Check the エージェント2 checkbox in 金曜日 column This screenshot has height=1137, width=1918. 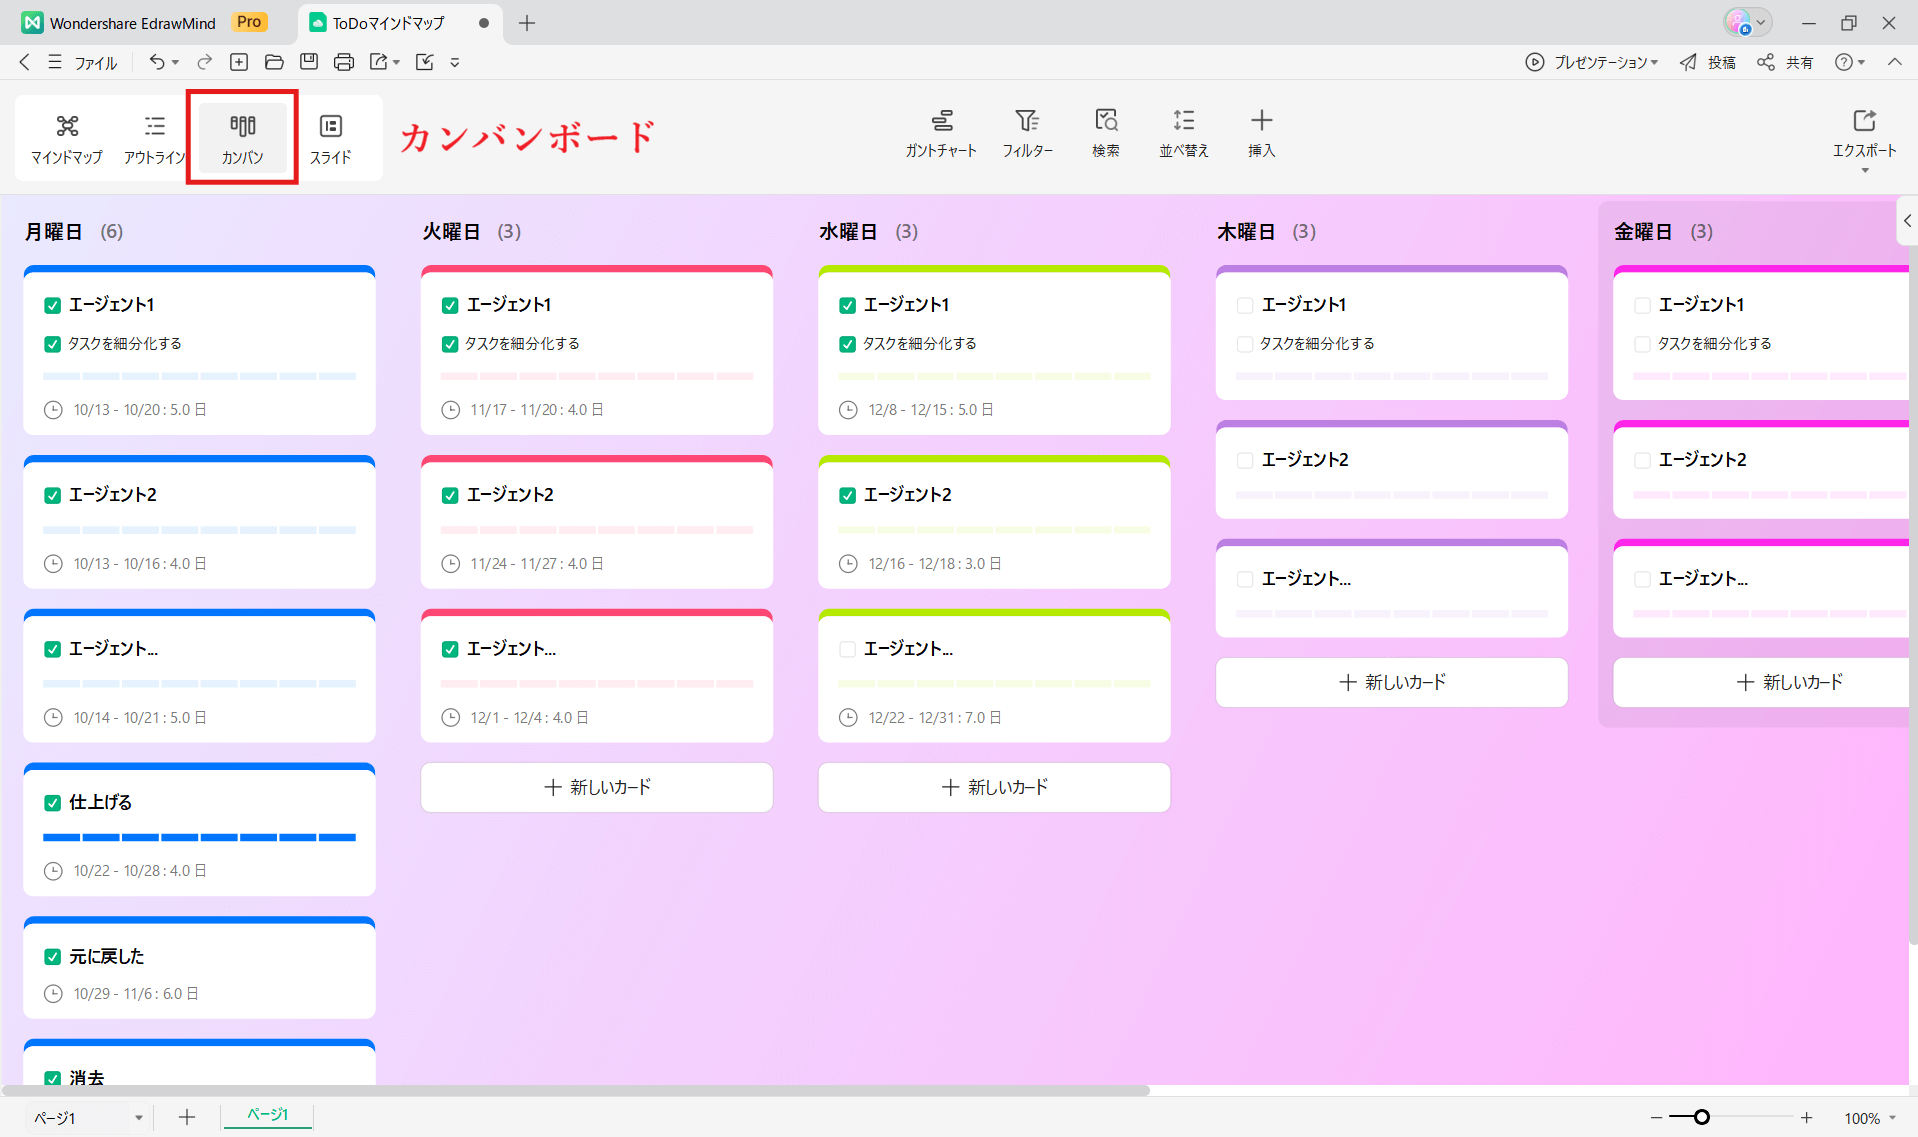(1641, 460)
